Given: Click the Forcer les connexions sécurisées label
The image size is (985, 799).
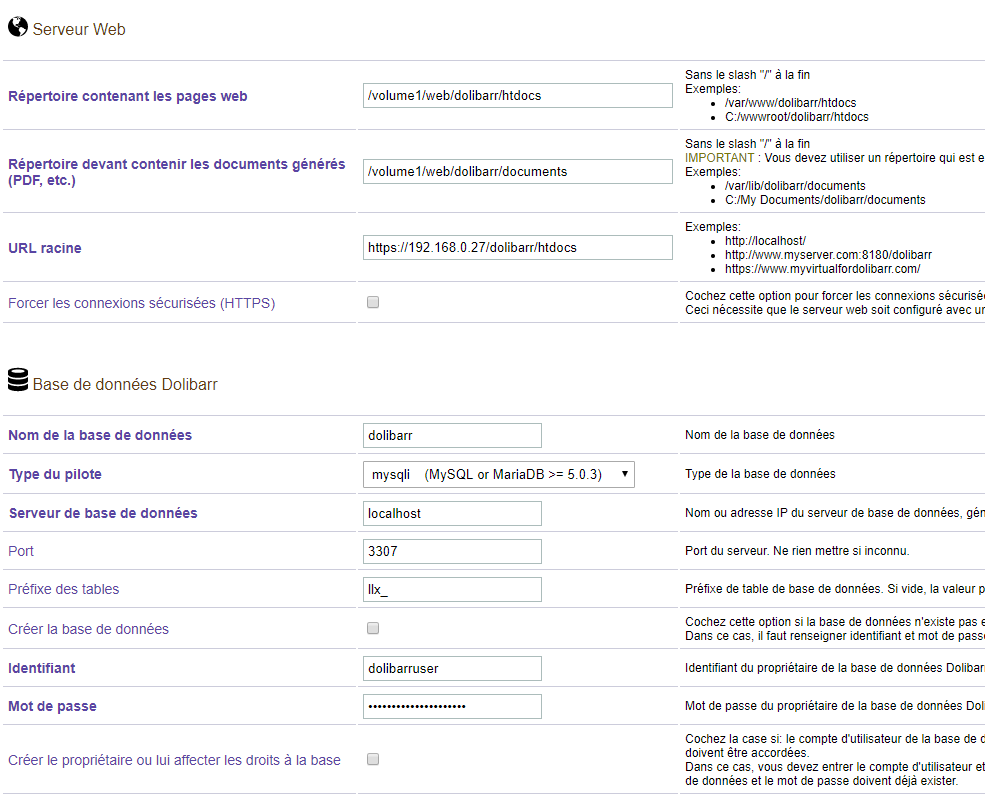Looking at the screenshot, I should pyautogui.click(x=141, y=303).
